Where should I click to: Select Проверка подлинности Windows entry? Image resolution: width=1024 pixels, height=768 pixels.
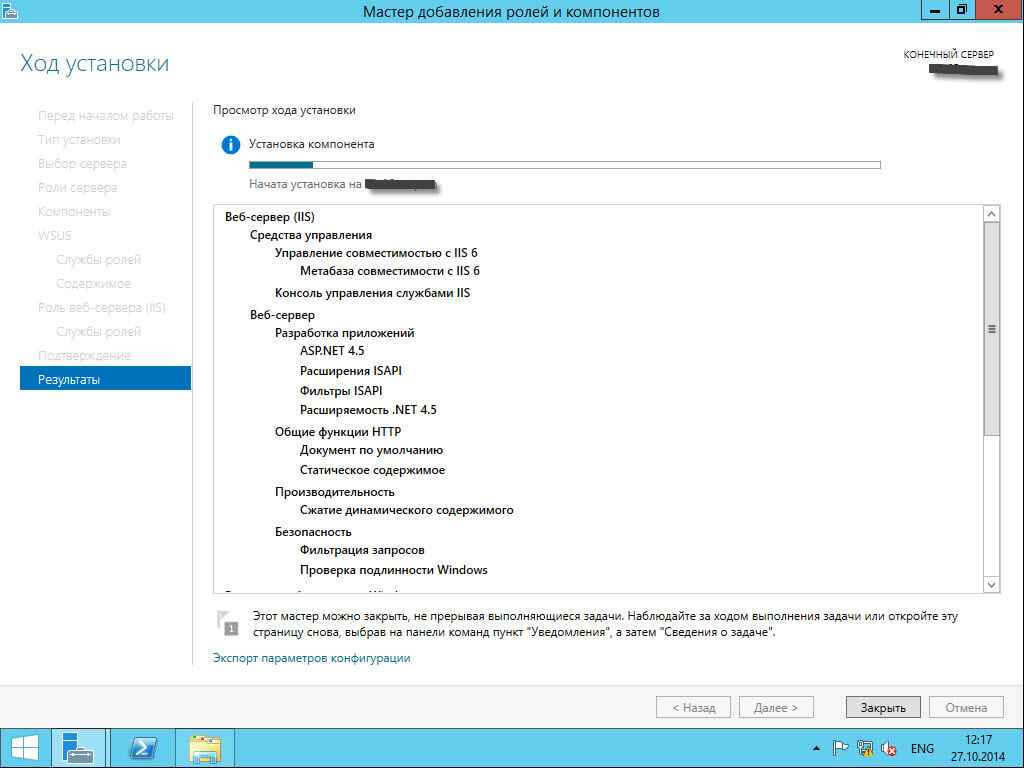(393, 569)
